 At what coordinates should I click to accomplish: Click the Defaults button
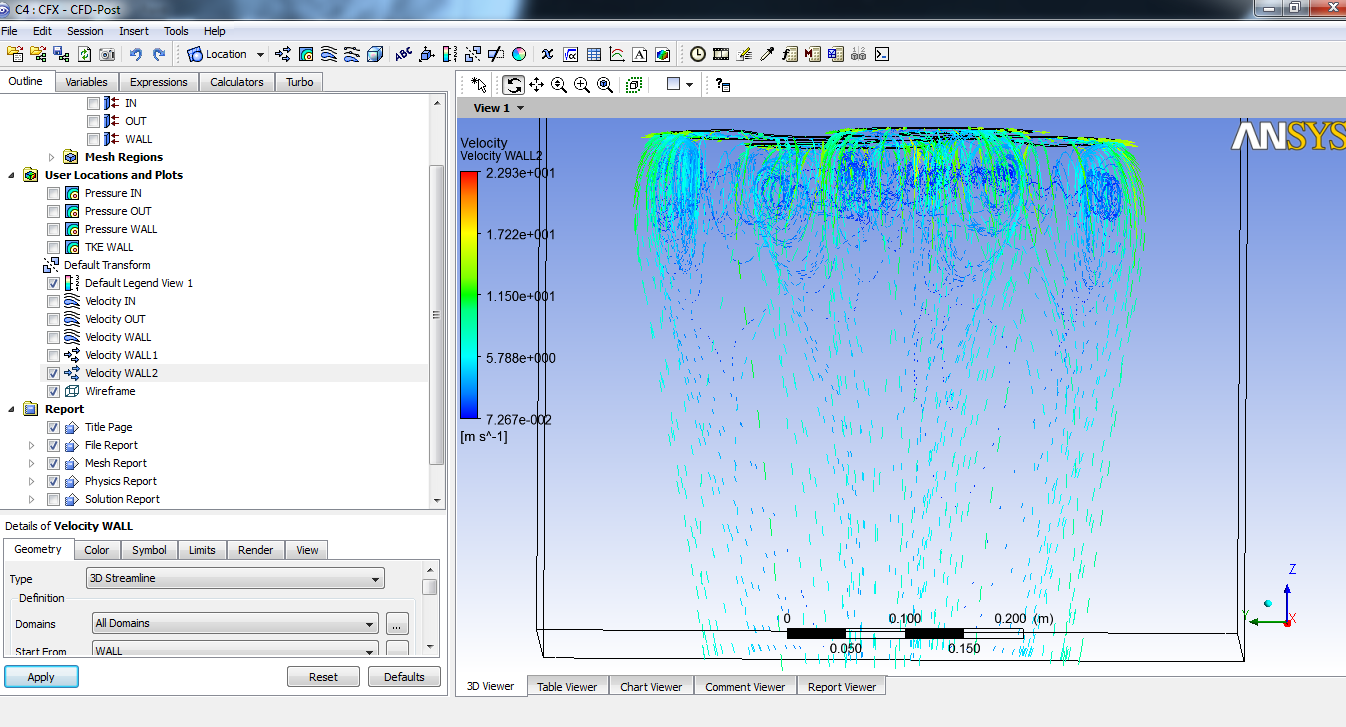[404, 677]
